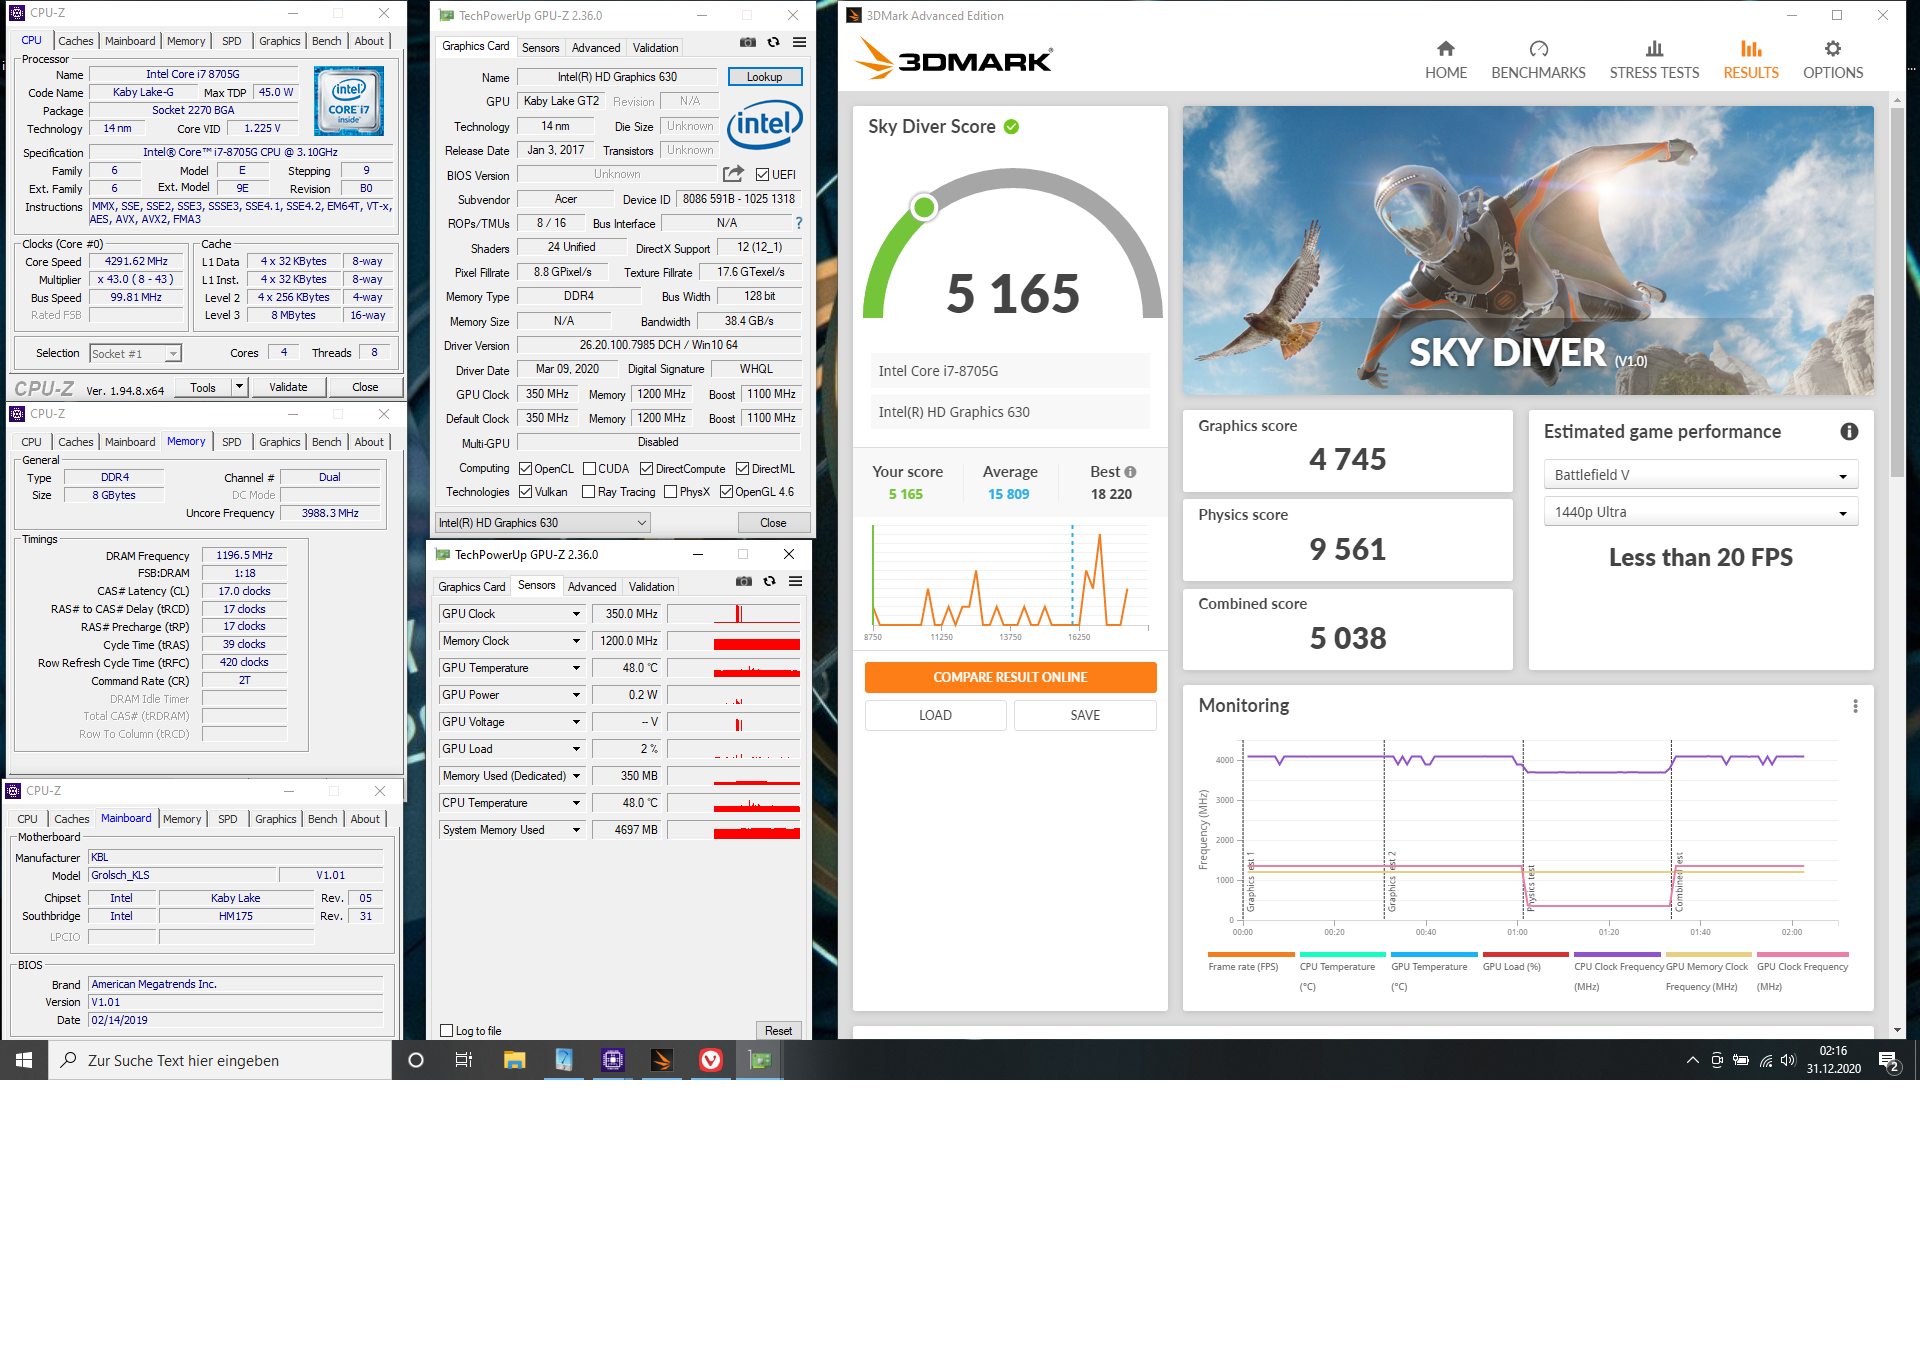Toggle OpenCL checkbox

(526, 469)
